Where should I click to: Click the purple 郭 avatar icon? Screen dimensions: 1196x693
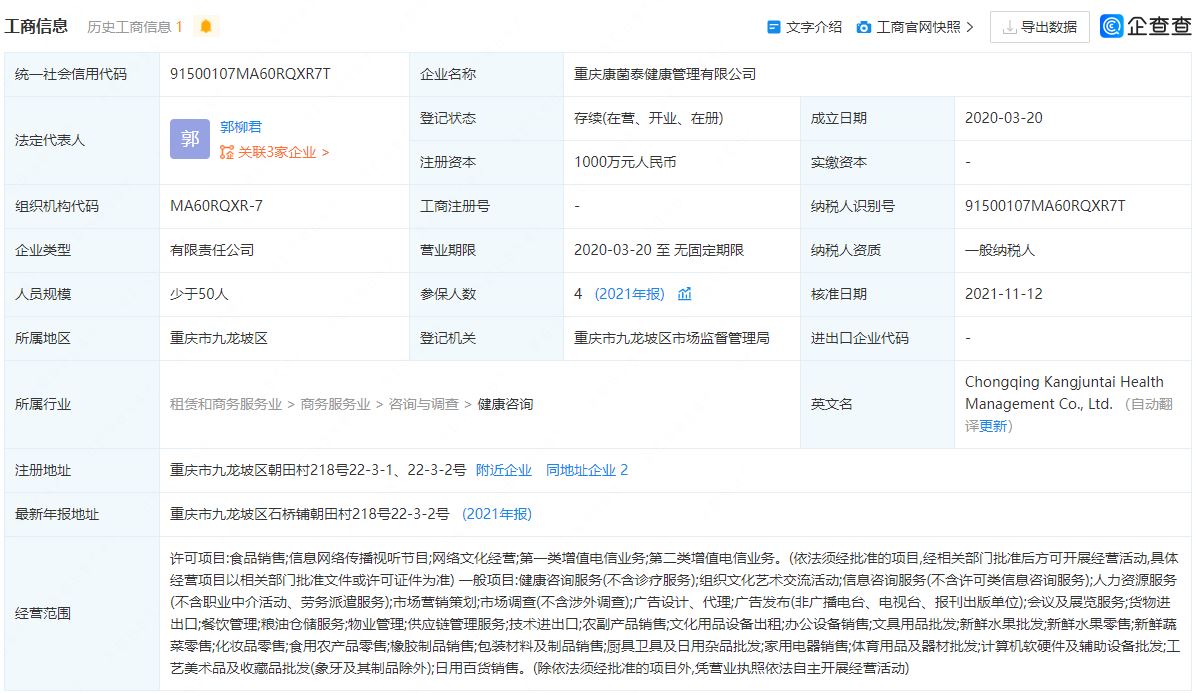click(x=190, y=140)
